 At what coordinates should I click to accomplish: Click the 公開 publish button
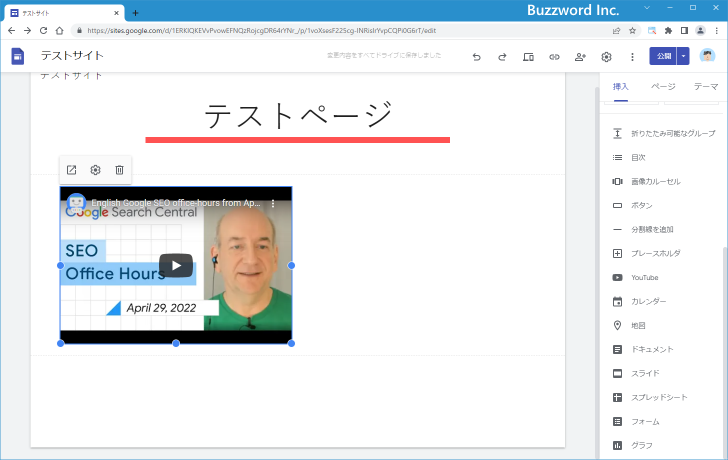663,56
